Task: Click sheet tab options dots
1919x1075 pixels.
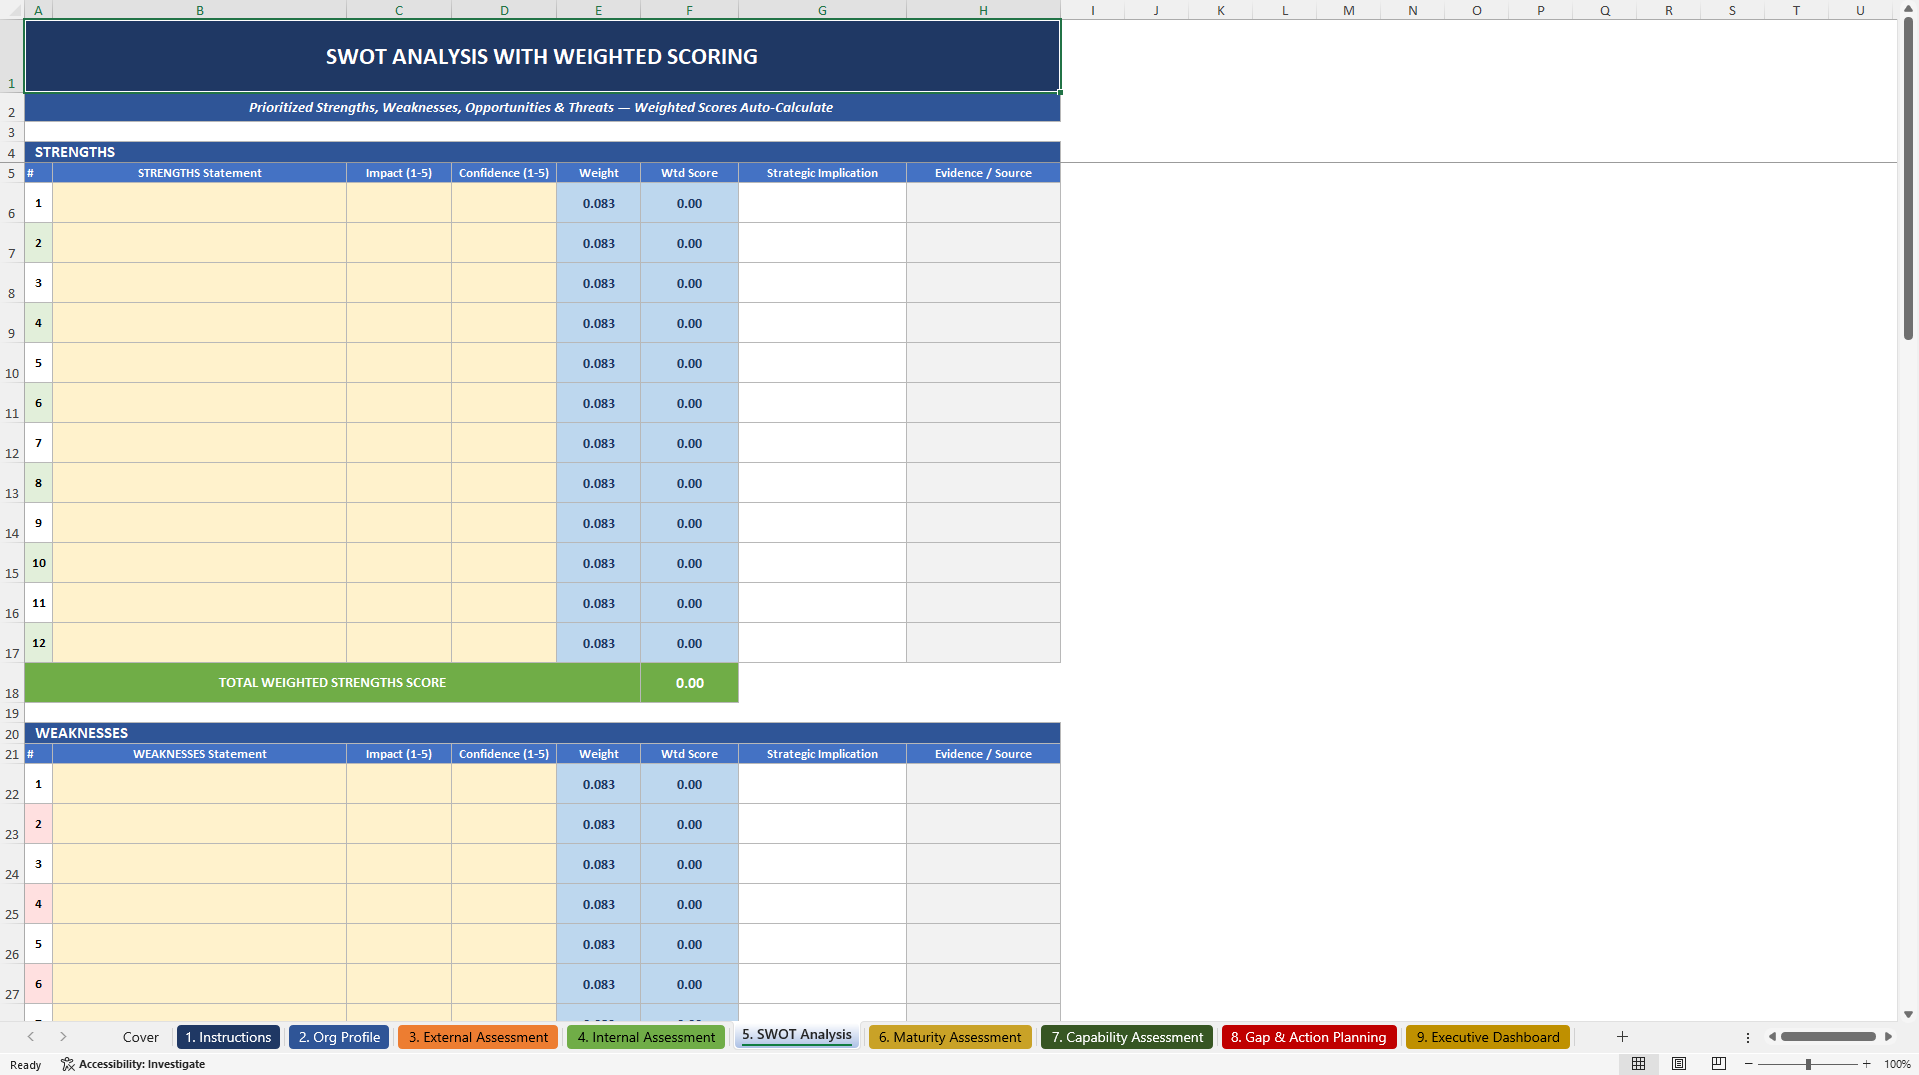Action: point(1748,1037)
